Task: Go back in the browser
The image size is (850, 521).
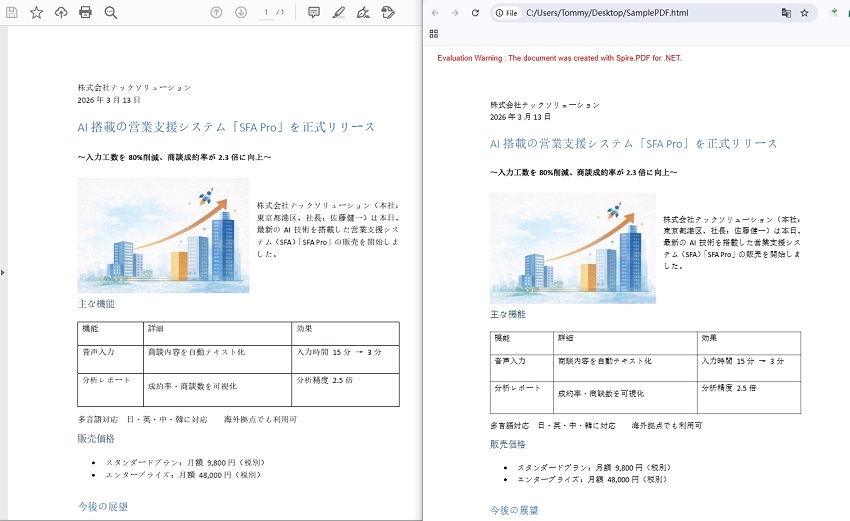Action: tap(435, 12)
